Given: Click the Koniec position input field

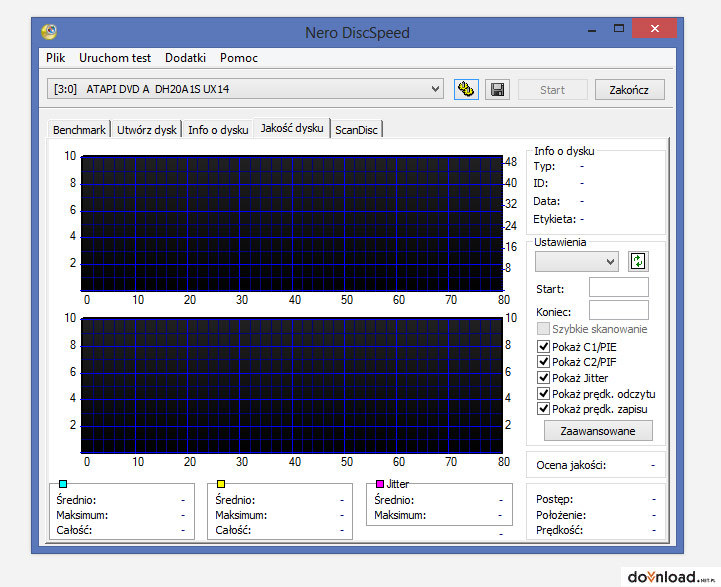Looking at the screenshot, I should (618, 310).
